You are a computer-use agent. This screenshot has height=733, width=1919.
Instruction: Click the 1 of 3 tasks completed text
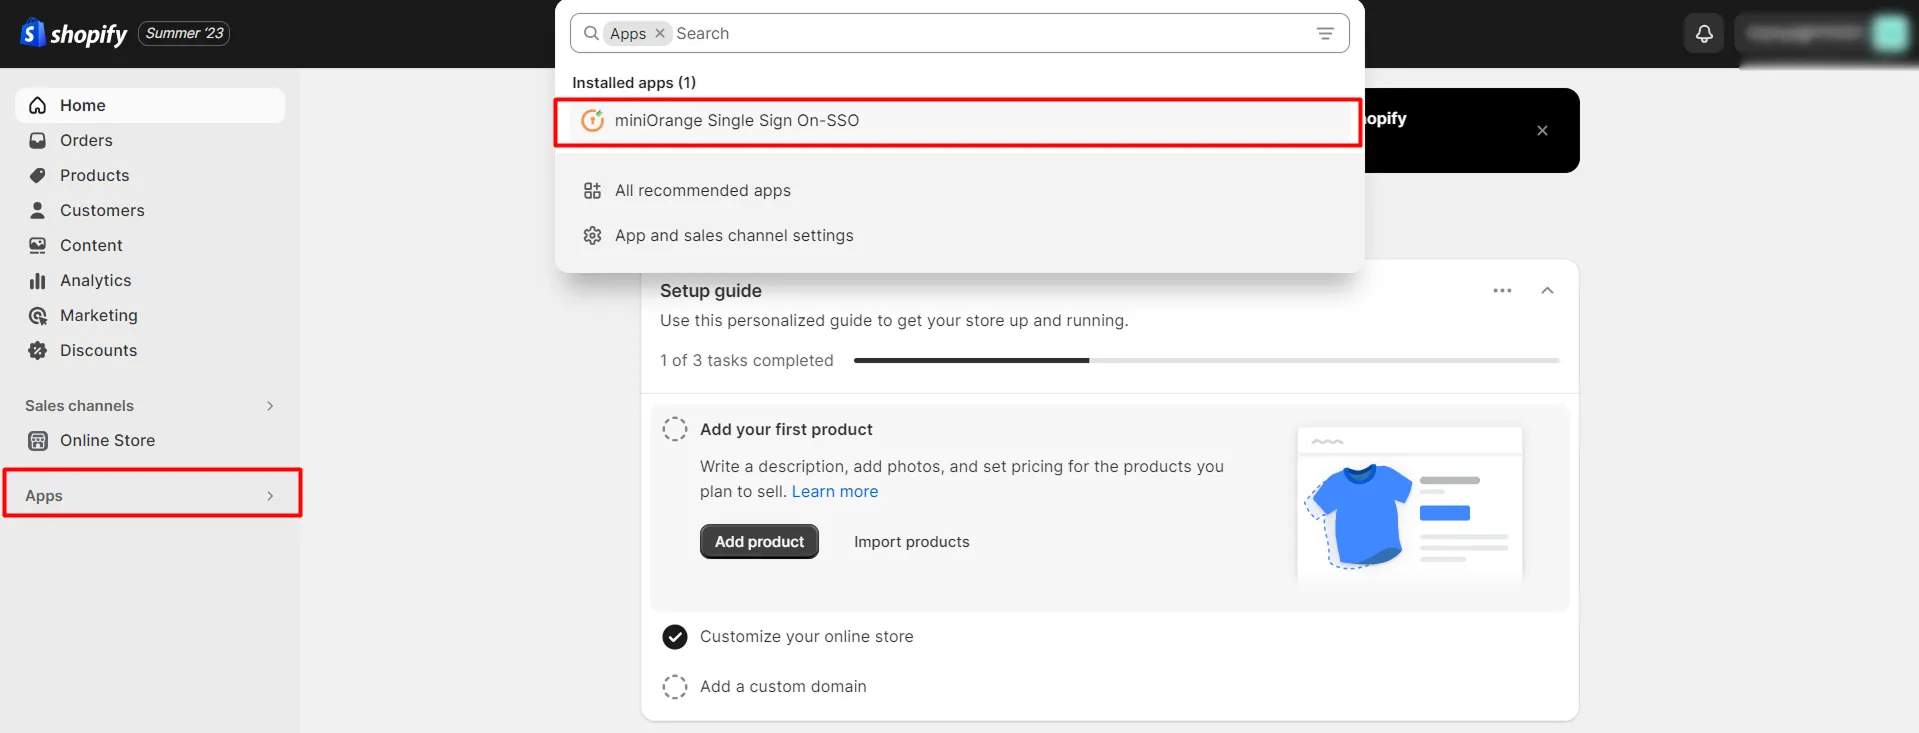(x=746, y=360)
